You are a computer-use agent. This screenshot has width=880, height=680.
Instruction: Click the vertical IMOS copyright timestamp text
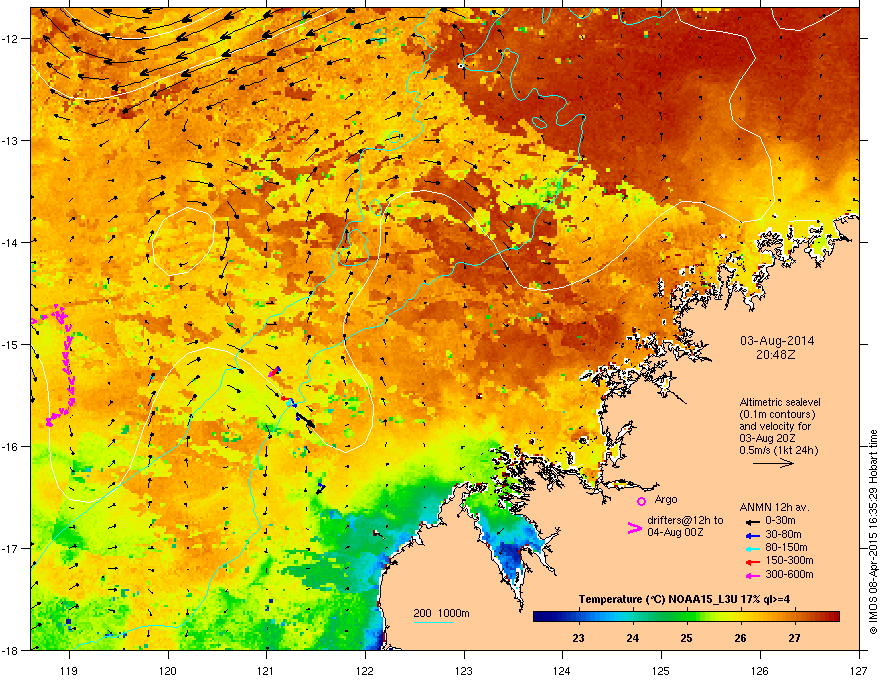point(873,532)
